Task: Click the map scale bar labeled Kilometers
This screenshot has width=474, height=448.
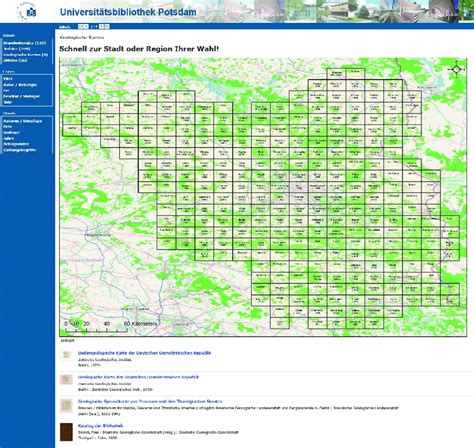Action: pyautogui.click(x=110, y=327)
